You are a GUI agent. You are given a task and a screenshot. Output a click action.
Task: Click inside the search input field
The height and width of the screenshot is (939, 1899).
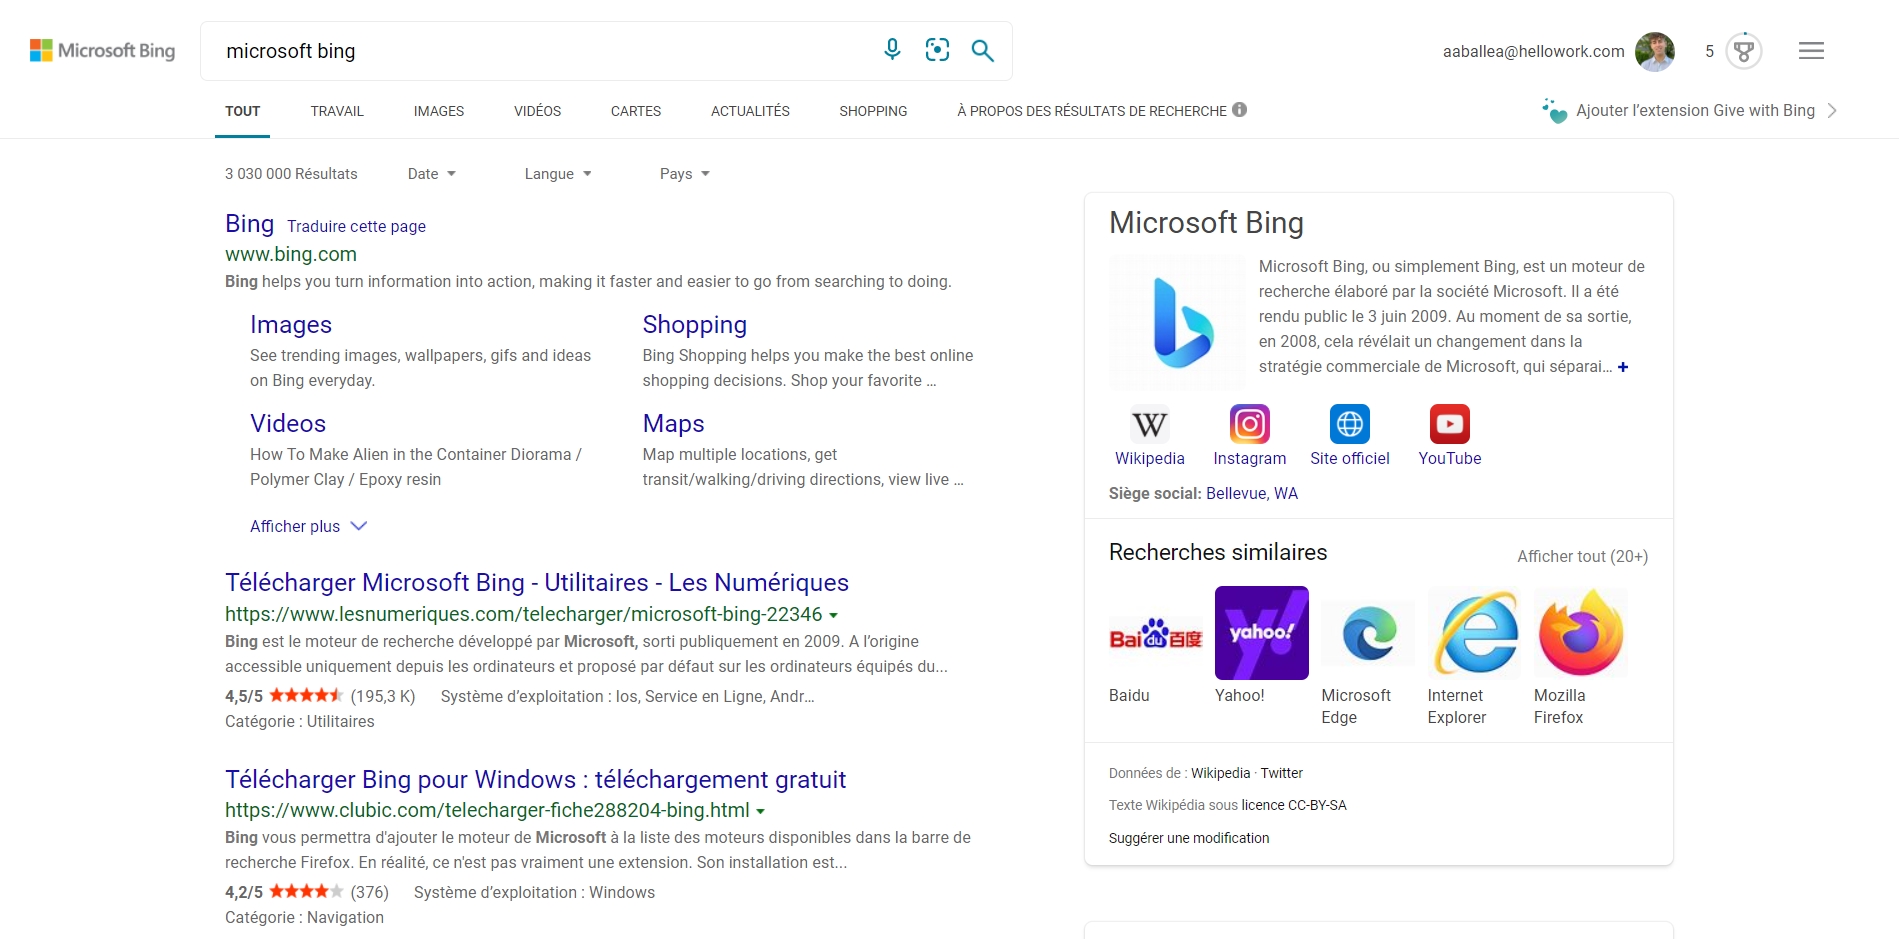pos(500,50)
